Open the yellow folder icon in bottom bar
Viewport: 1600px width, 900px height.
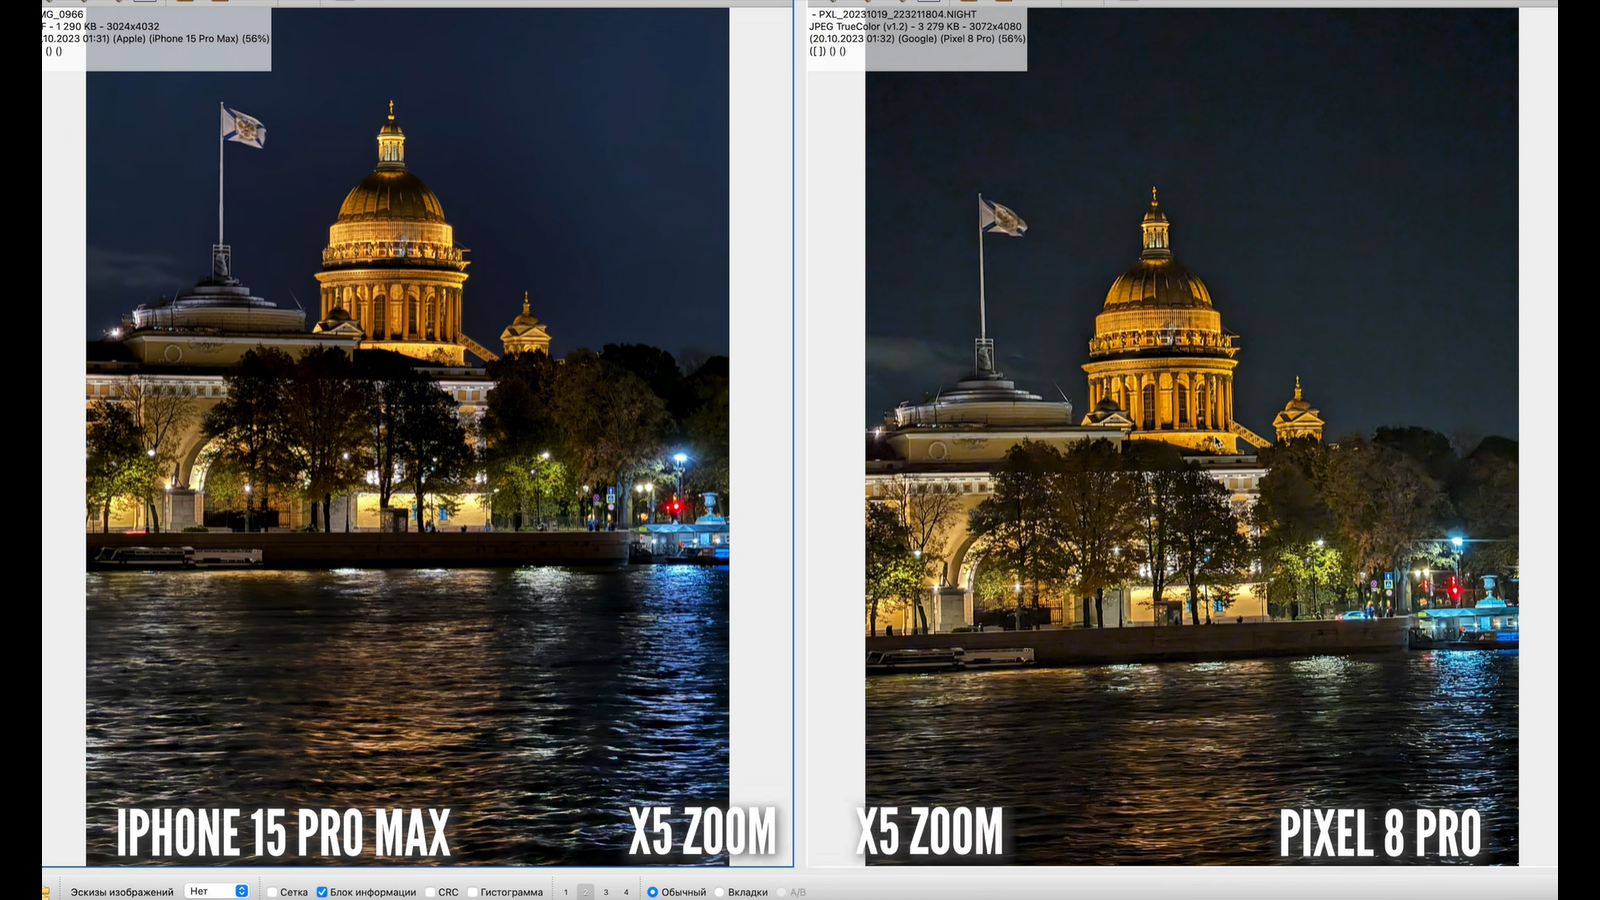pyautogui.click(x=46, y=892)
